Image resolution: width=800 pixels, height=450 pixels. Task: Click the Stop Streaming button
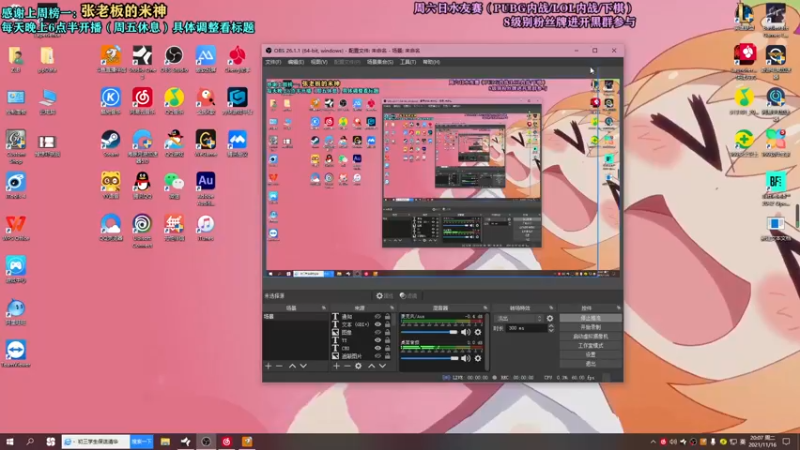point(590,318)
